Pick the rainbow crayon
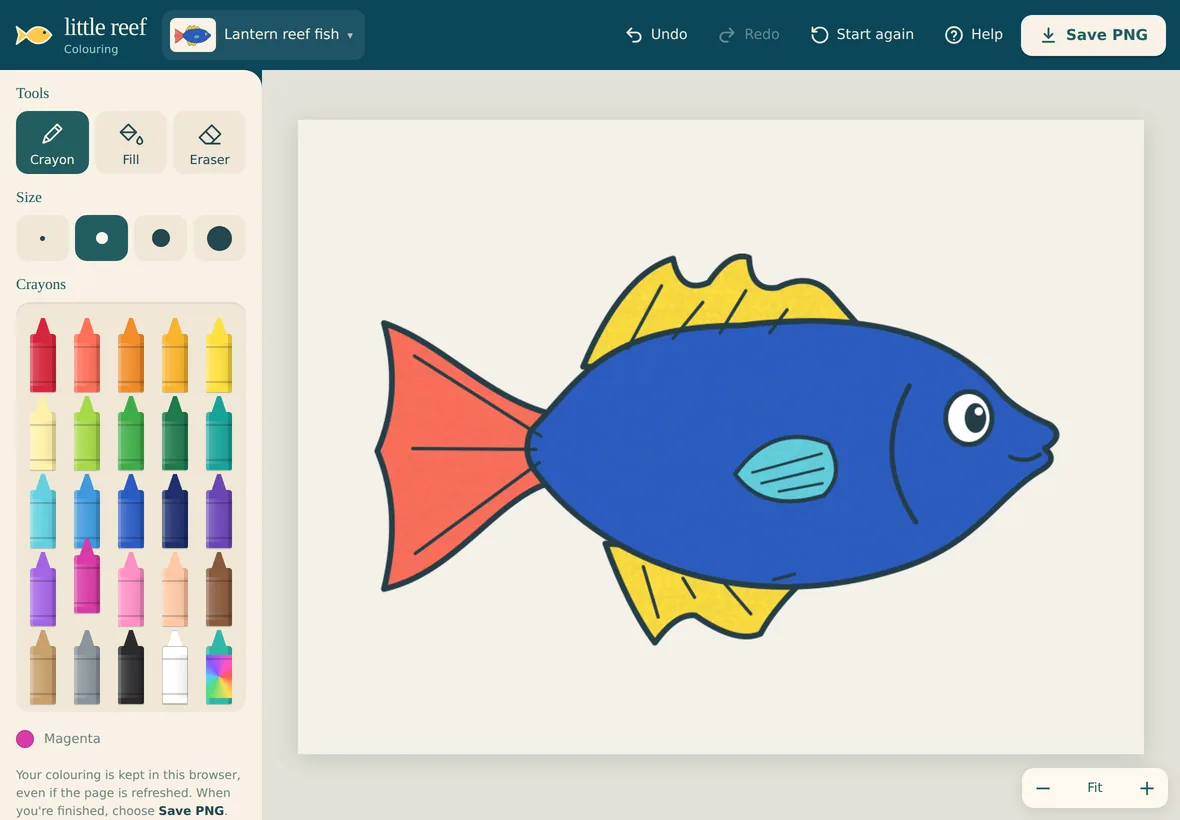Screen dimensions: 1180x820 (219, 668)
